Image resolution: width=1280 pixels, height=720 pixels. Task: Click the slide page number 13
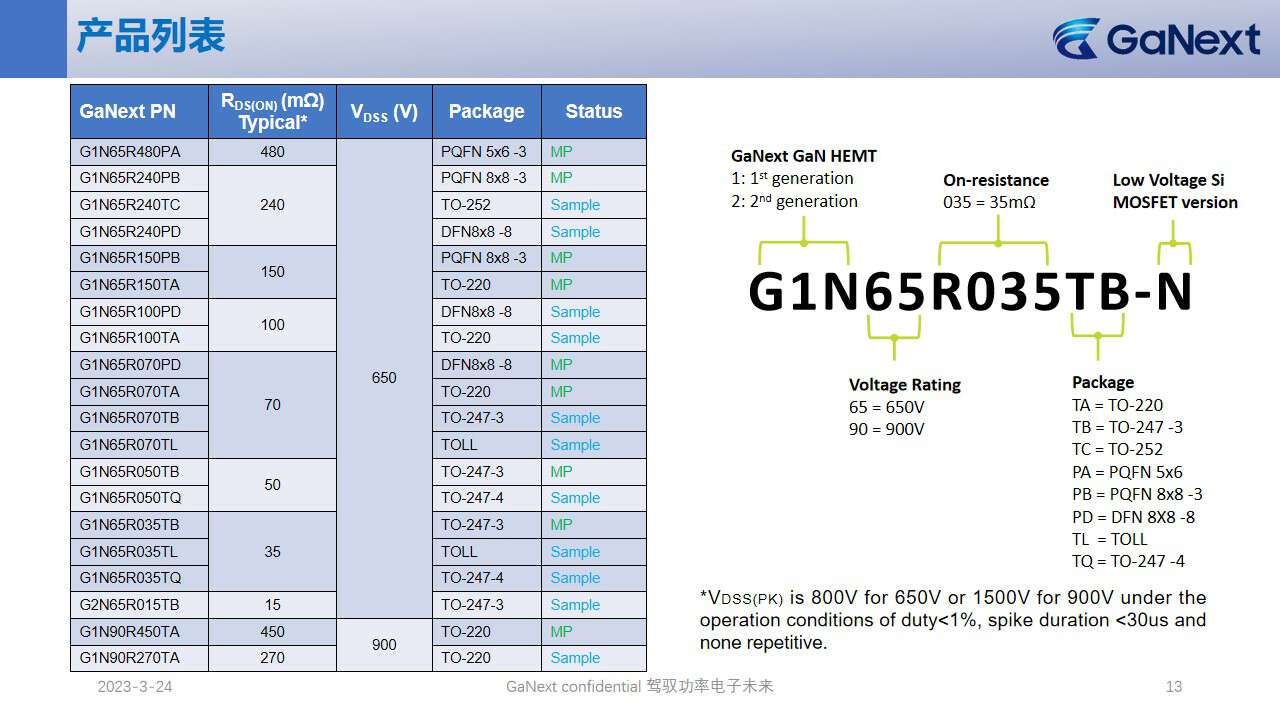1174,686
